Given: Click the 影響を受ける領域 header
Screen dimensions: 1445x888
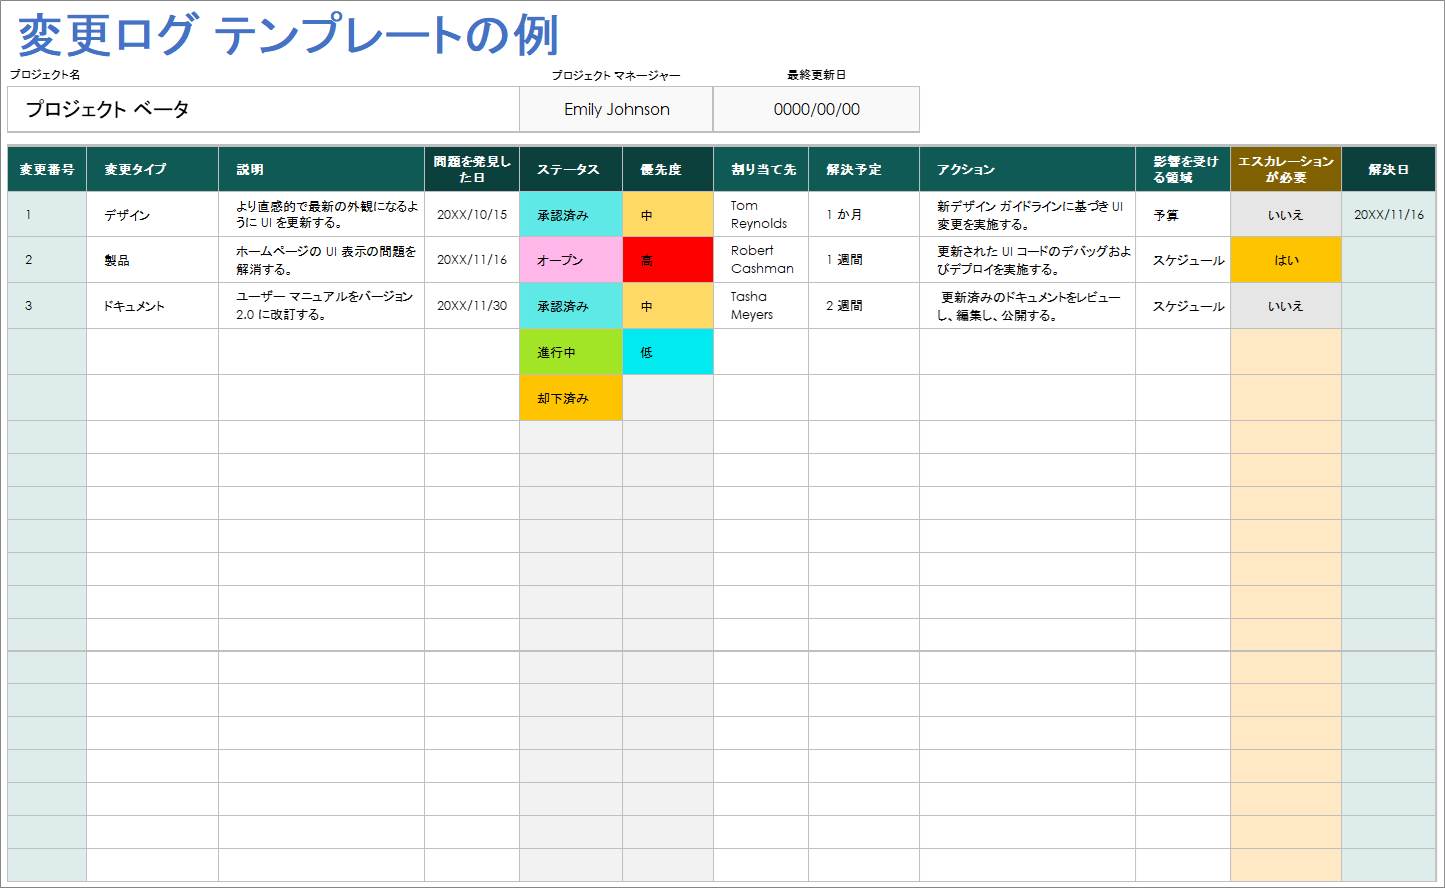Looking at the screenshot, I should (1183, 169).
